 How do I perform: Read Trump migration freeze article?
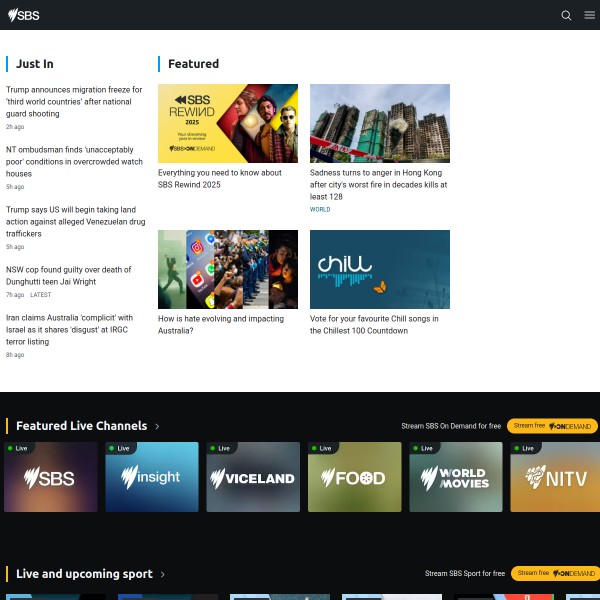point(75,101)
